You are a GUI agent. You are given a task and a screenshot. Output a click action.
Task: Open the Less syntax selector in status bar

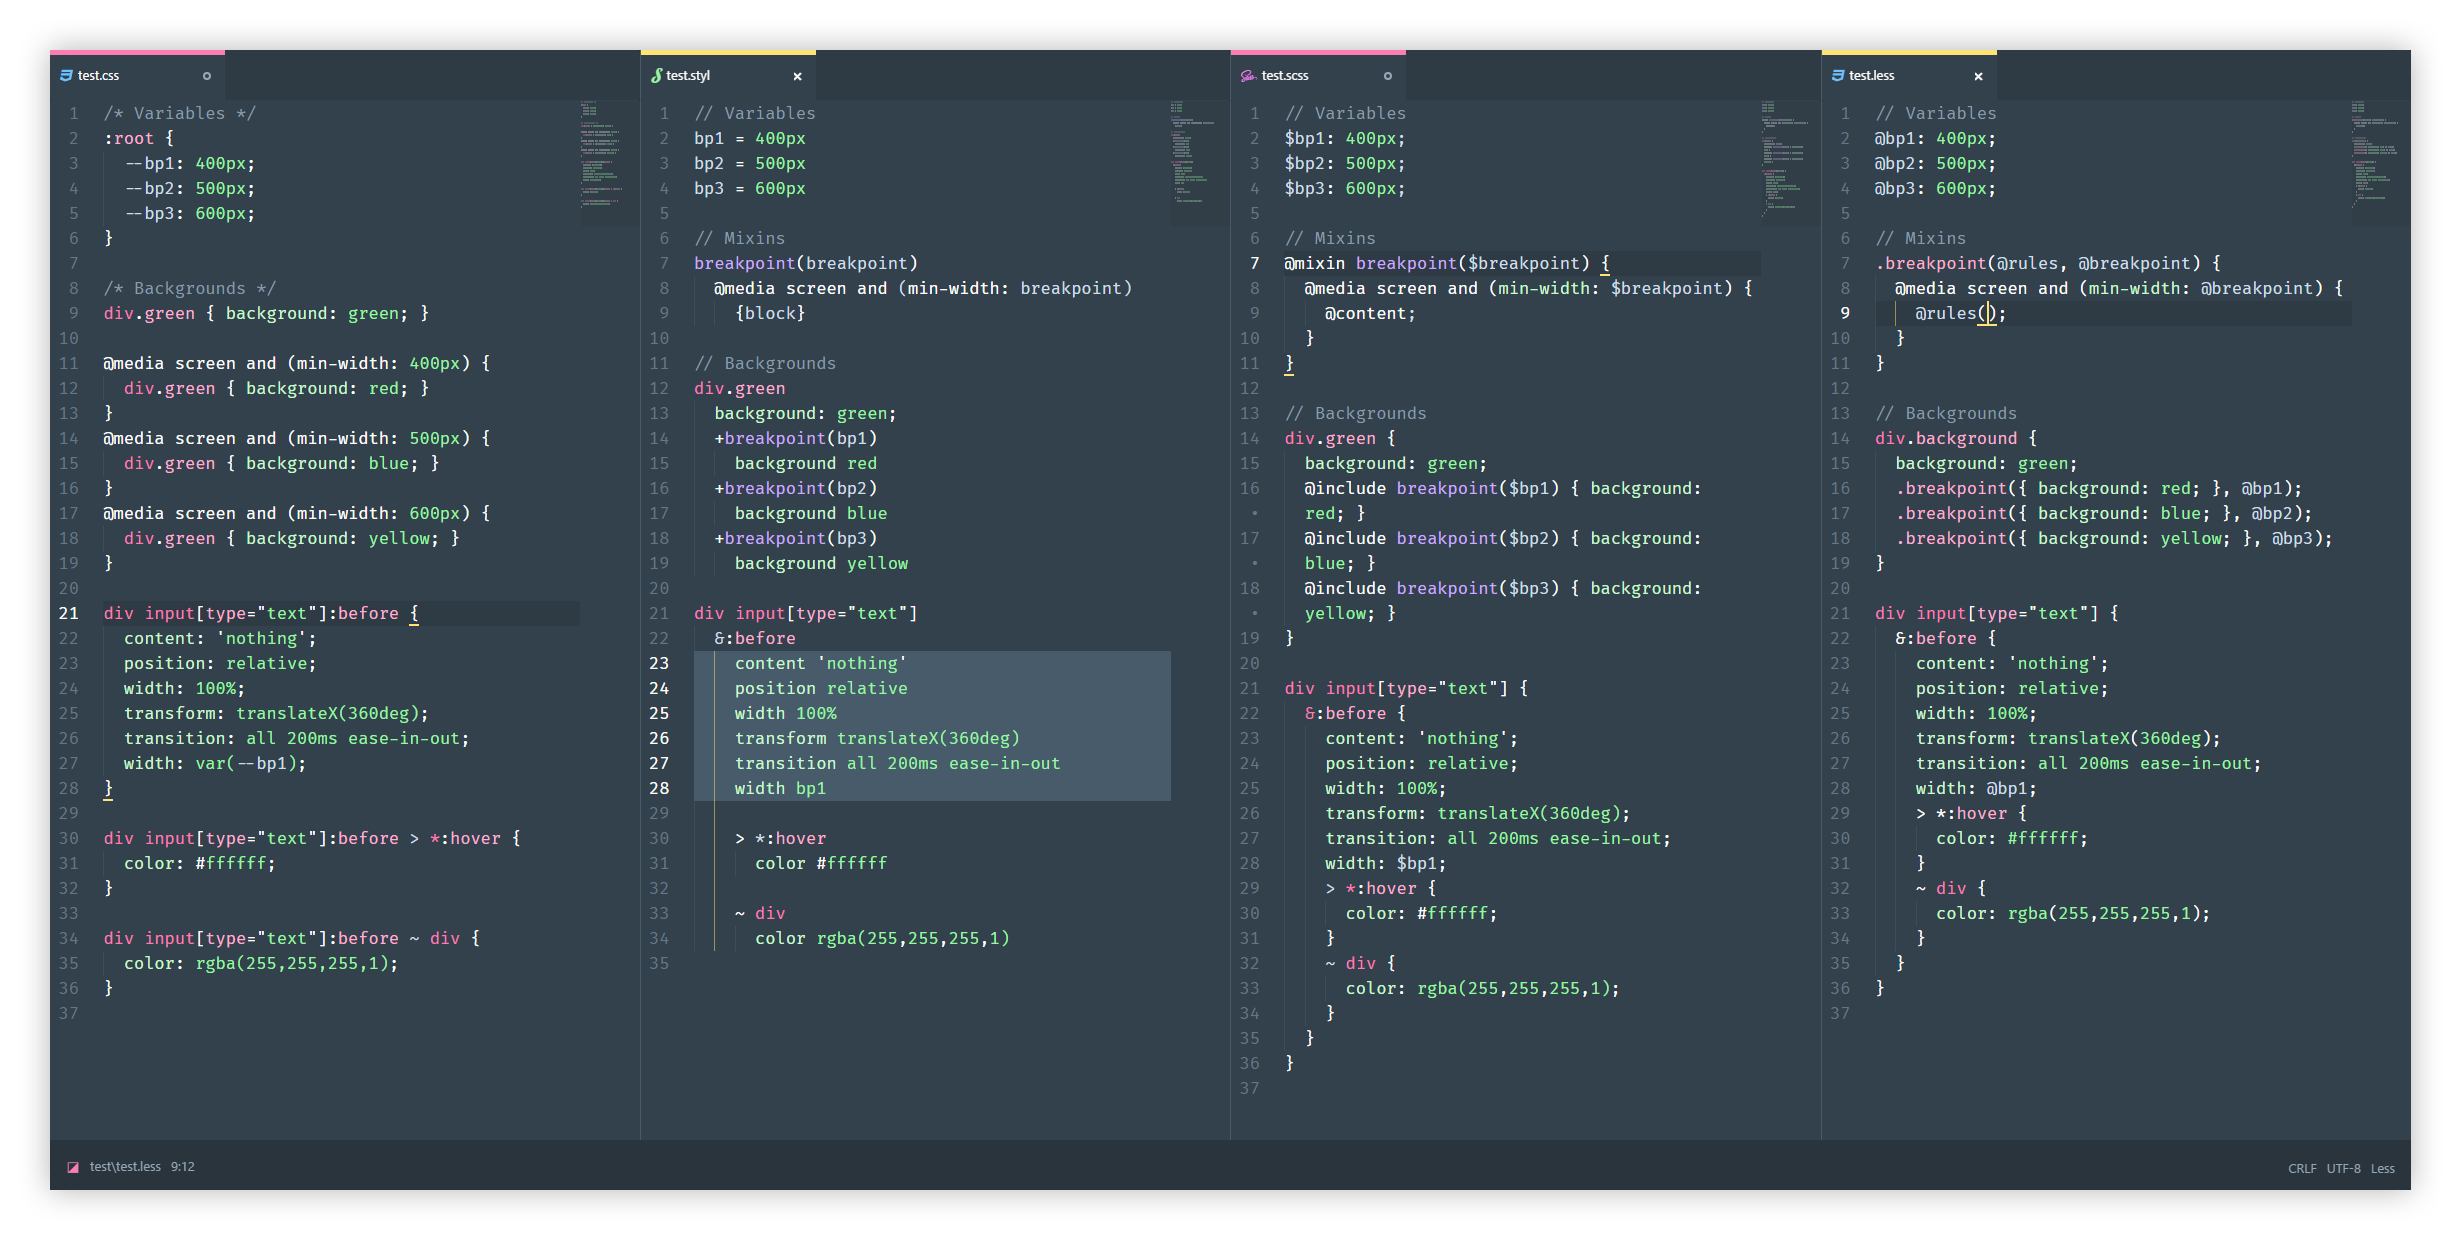click(x=2383, y=1168)
